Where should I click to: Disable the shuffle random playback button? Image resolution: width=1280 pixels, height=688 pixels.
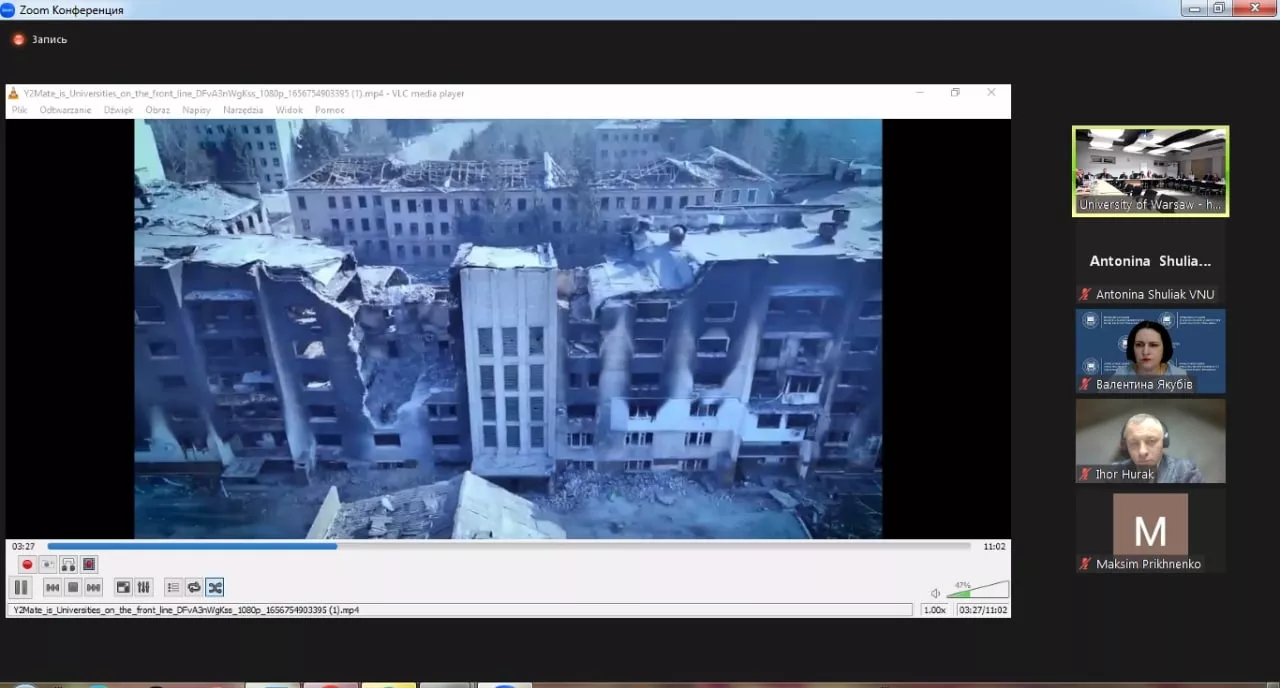click(x=214, y=587)
